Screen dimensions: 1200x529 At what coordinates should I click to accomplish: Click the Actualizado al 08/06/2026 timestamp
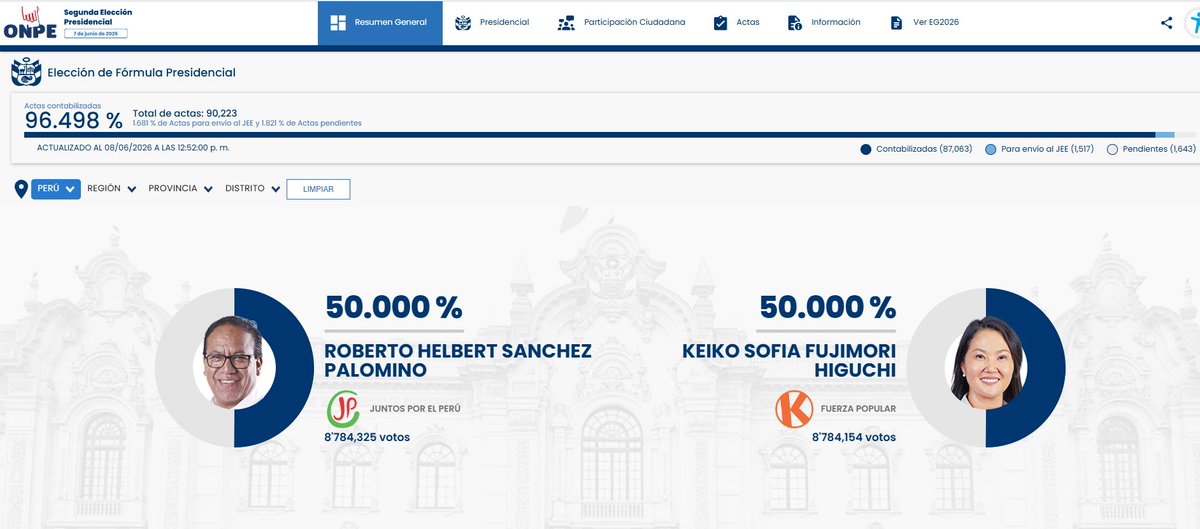(133, 148)
